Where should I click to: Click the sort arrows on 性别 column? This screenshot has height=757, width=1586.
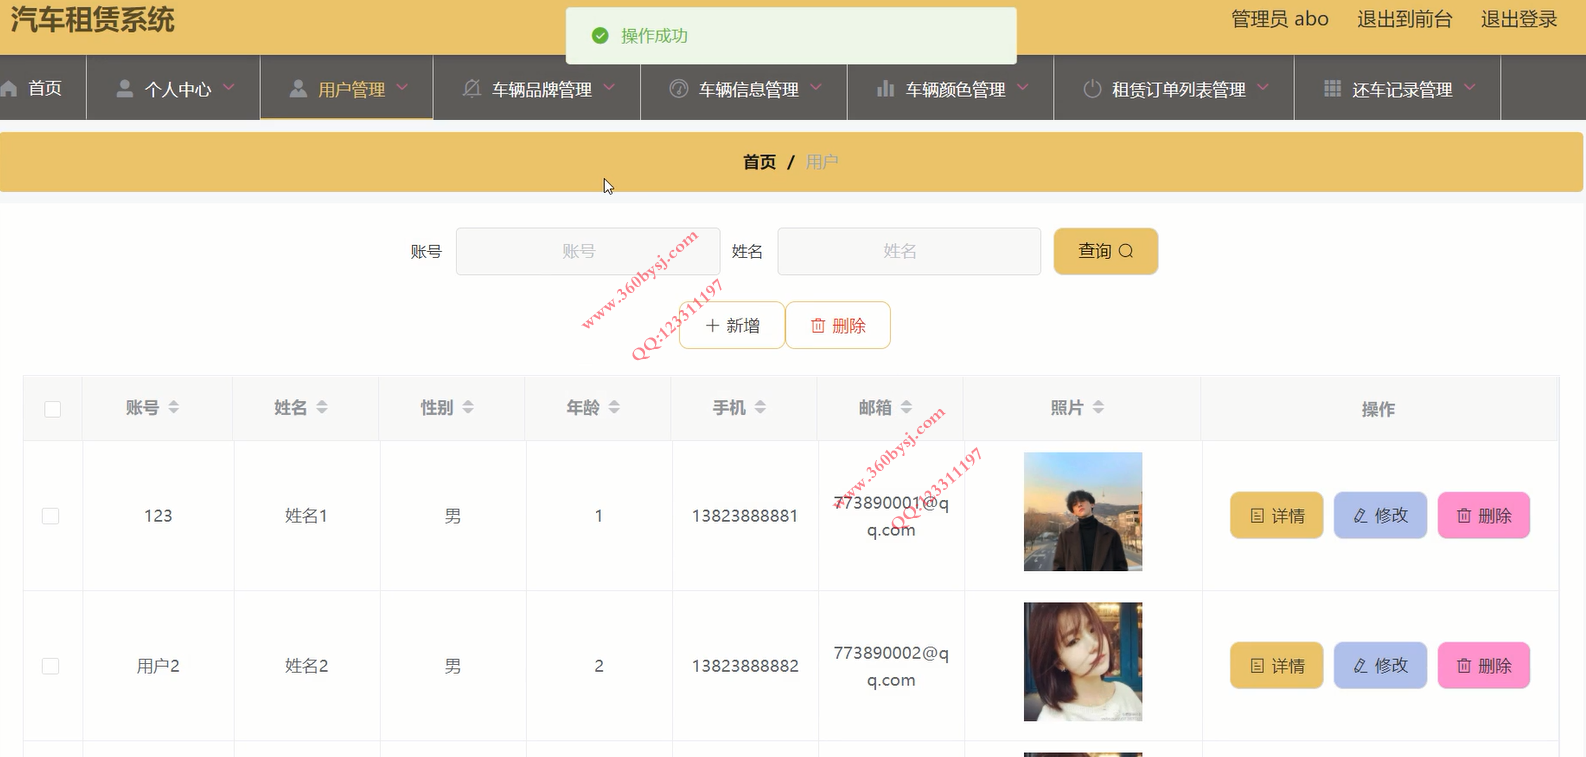tap(468, 407)
